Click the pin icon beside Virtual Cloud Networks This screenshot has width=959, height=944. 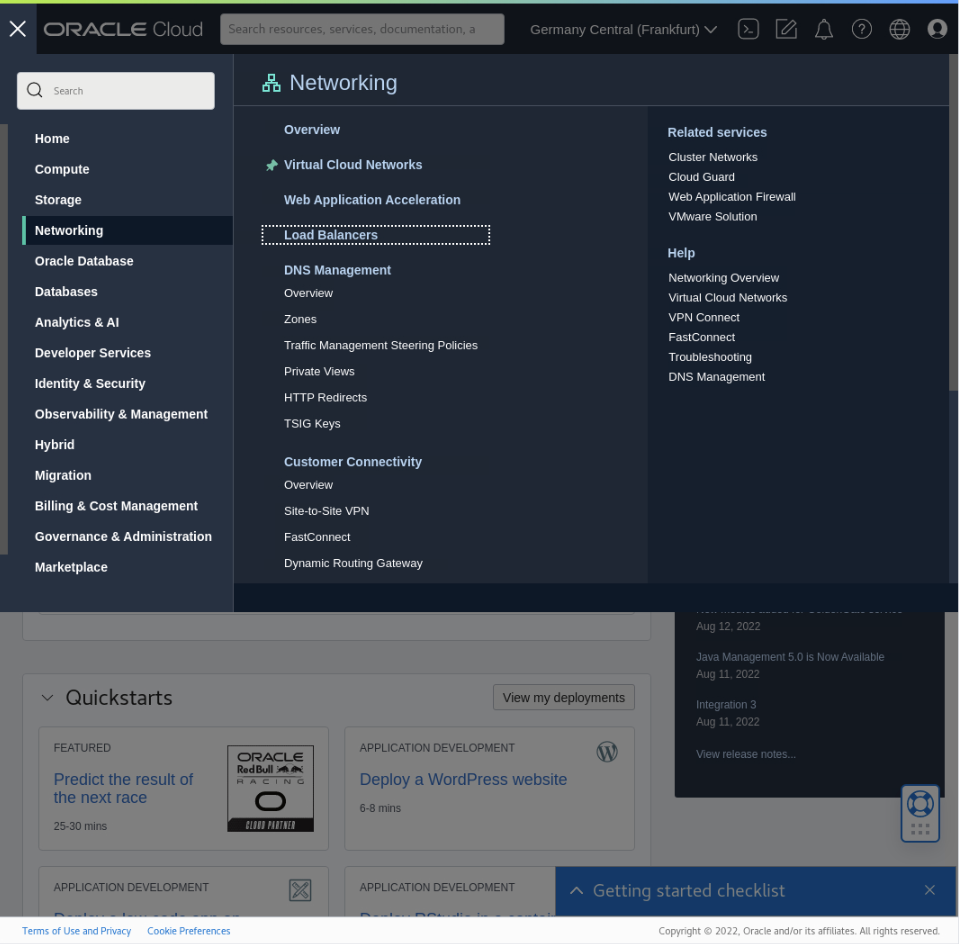272,165
